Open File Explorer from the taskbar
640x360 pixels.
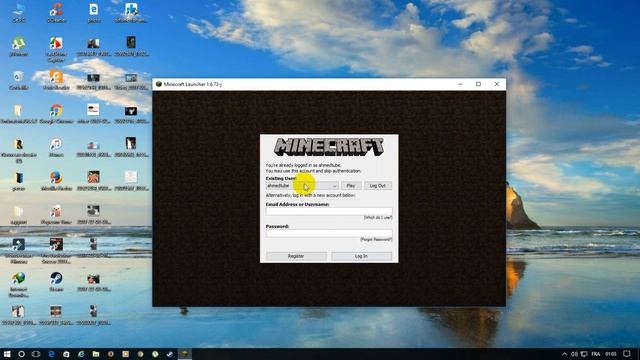tap(96, 354)
